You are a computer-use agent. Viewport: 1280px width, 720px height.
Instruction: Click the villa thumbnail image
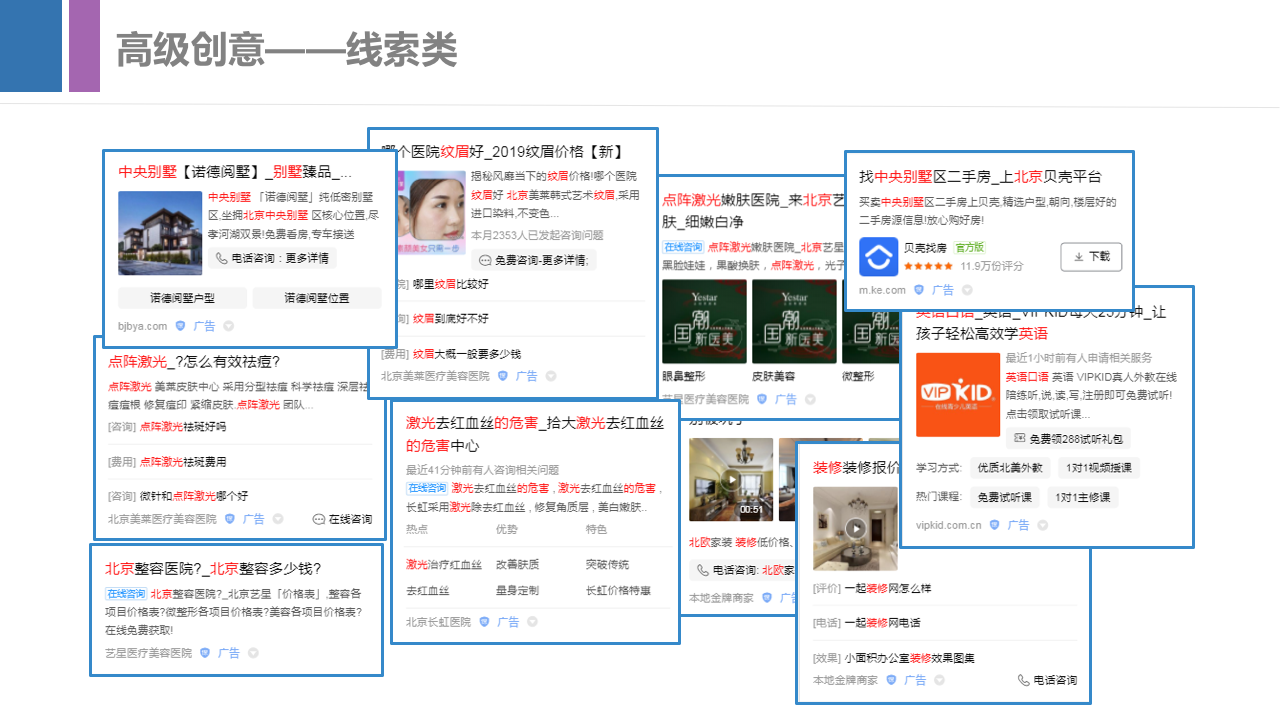click(160, 233)
